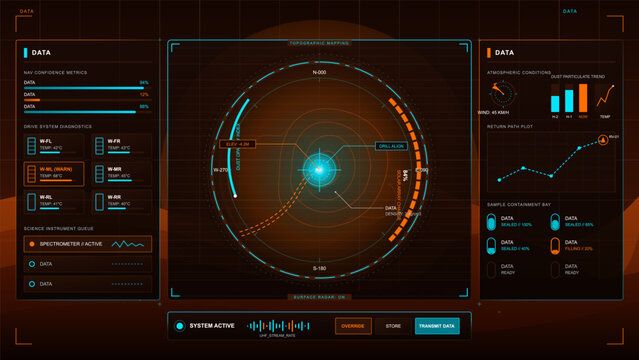Click the SYSTEM ACTIVE status indicator circle
Image resolution: width=639 pixels, height=360 pixels.
pyautogui.click(x=180, y=326)
